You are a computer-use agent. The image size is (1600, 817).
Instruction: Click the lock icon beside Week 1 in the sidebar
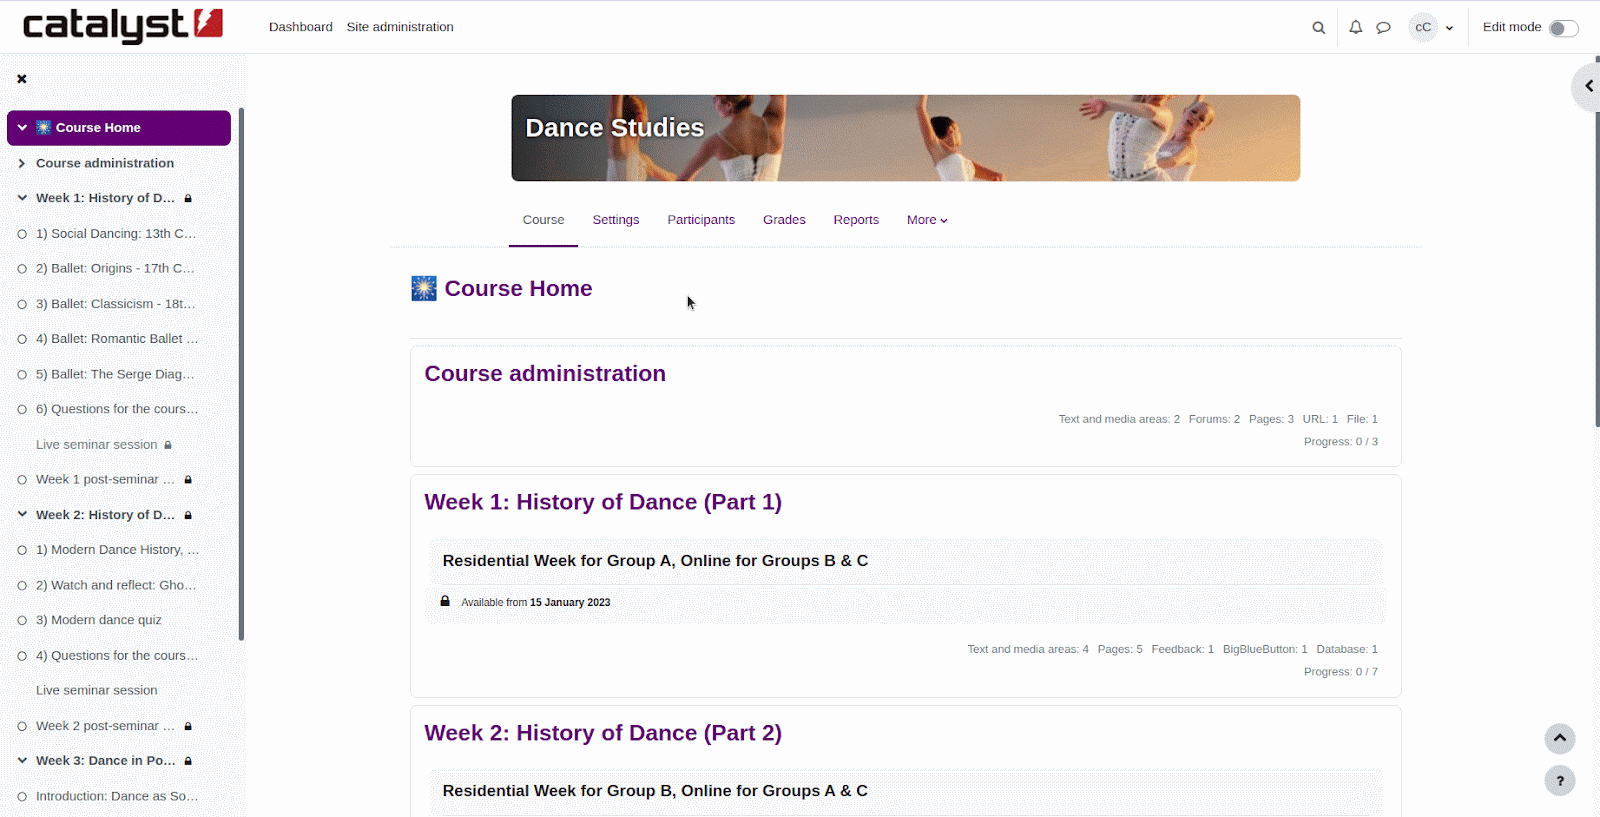click(188, 199)
